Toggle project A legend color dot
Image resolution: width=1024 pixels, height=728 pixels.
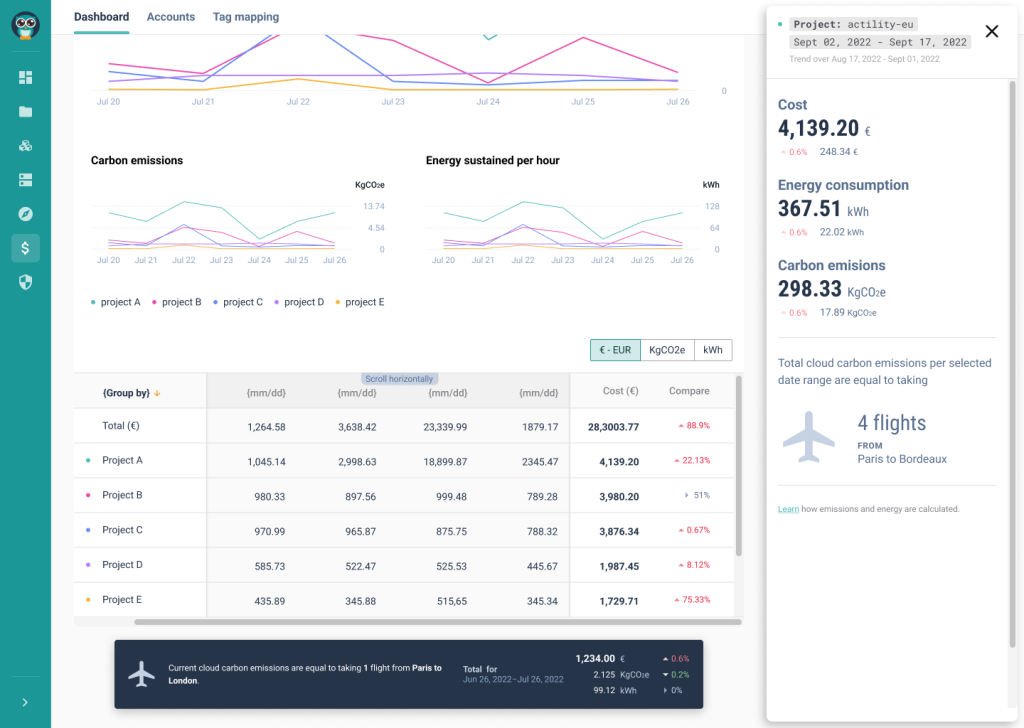(x=93, y=302)
